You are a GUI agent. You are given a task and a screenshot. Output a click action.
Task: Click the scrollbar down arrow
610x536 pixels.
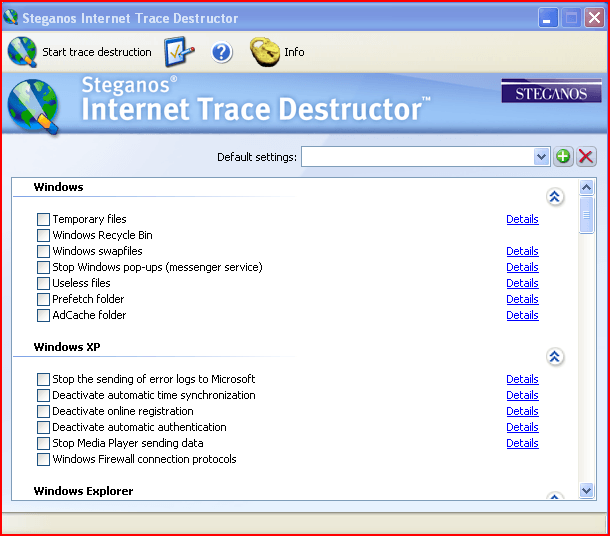(586, 490)
